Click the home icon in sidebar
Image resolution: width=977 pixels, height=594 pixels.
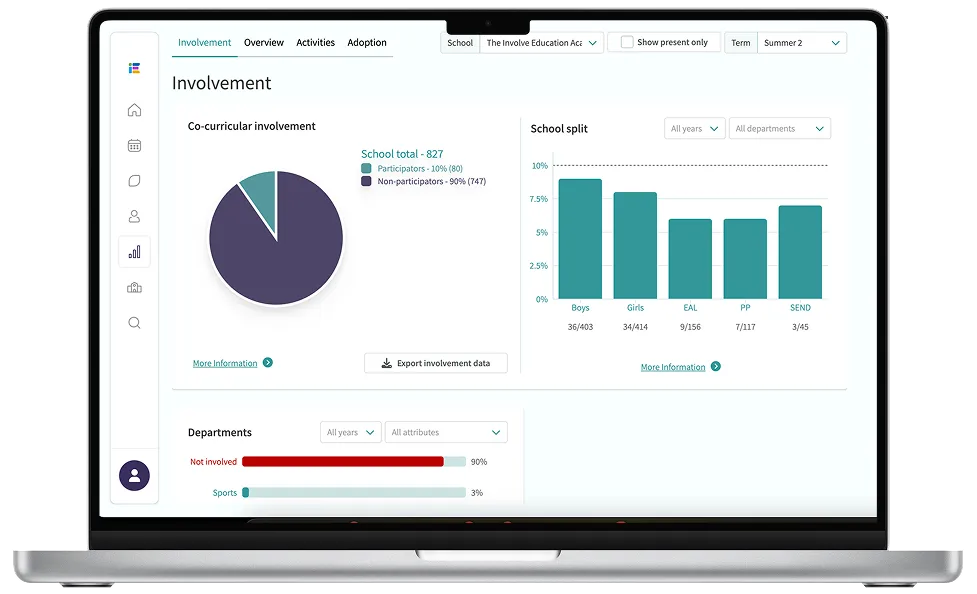point(134,110)
